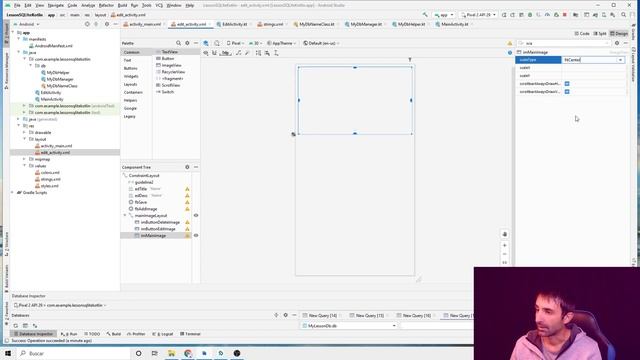This screenshot has height=360, width=640.
Task: Toggle visibility eye for imMainImage
Action: point(196,236)
